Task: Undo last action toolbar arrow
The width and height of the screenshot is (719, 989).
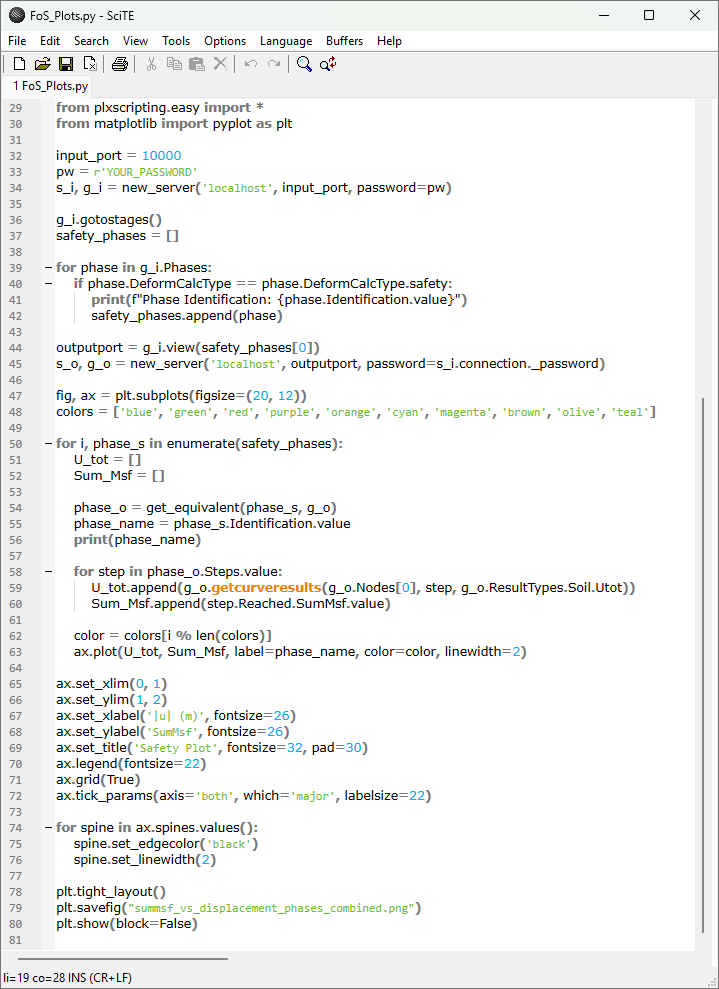Action: [250, 64]
